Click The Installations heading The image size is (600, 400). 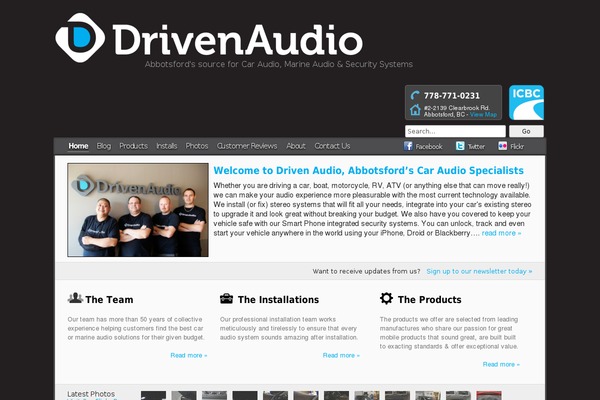pyautogui.click(x=278, y=299)
